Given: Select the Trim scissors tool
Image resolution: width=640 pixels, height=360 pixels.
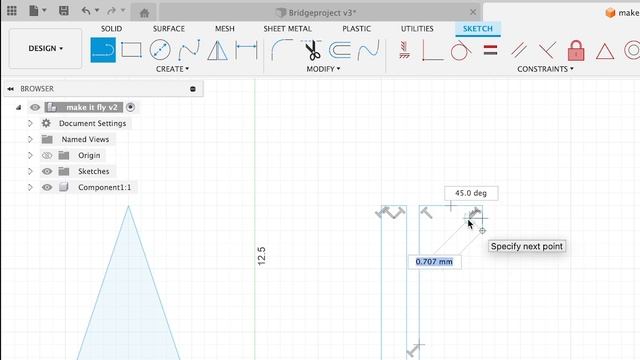Looking at the screenshot, I should [312, 50].
